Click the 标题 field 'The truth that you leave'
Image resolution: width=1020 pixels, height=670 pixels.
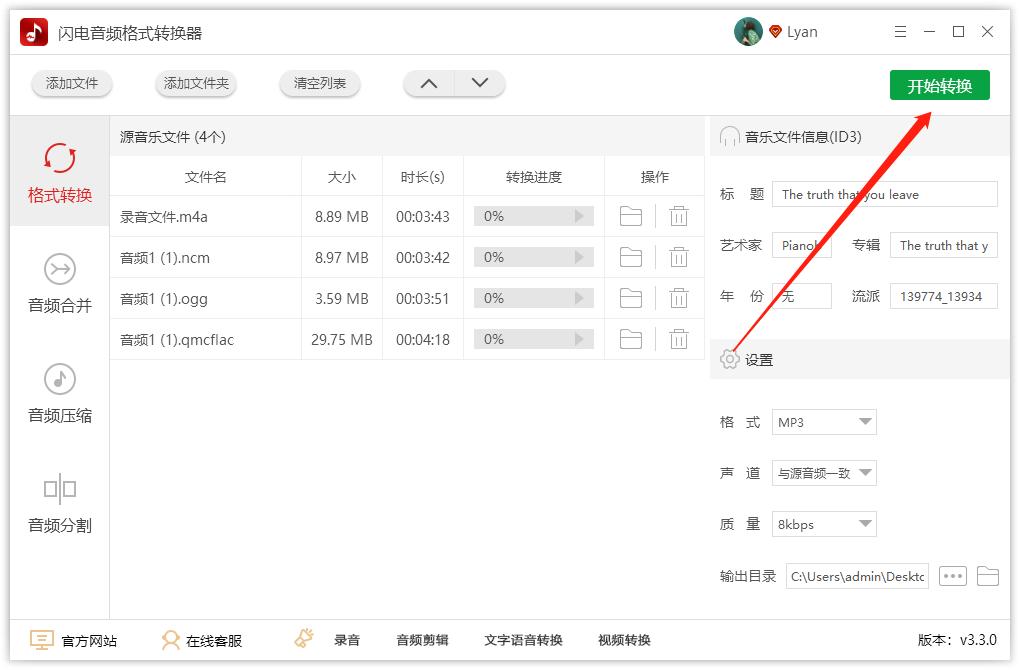885,194
